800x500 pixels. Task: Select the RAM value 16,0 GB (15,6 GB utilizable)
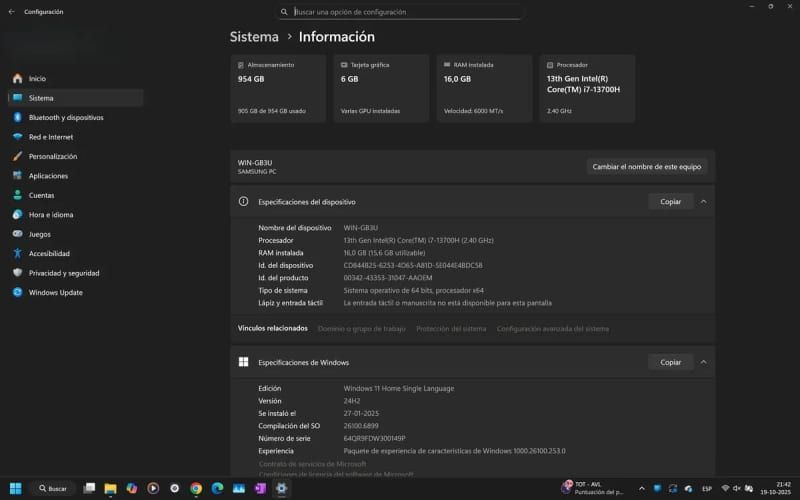tap(384, 253)
